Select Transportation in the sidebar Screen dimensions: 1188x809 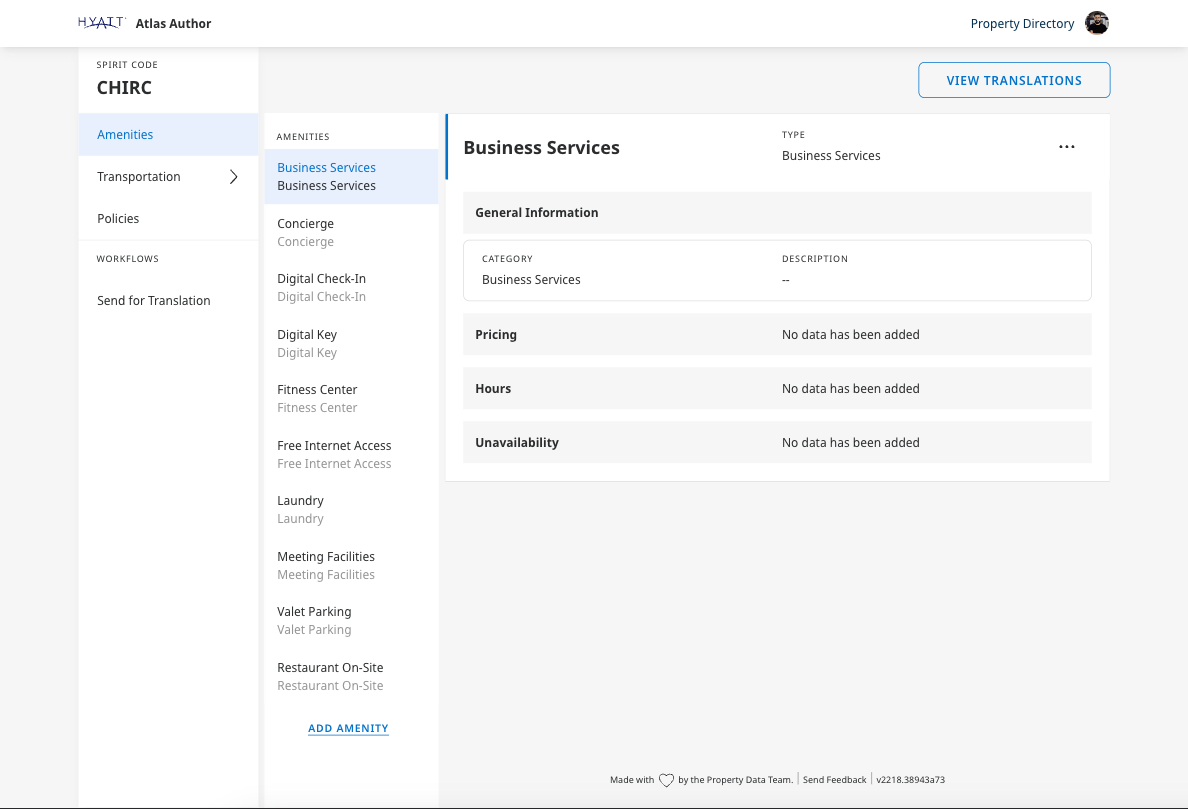click(168, 176)
